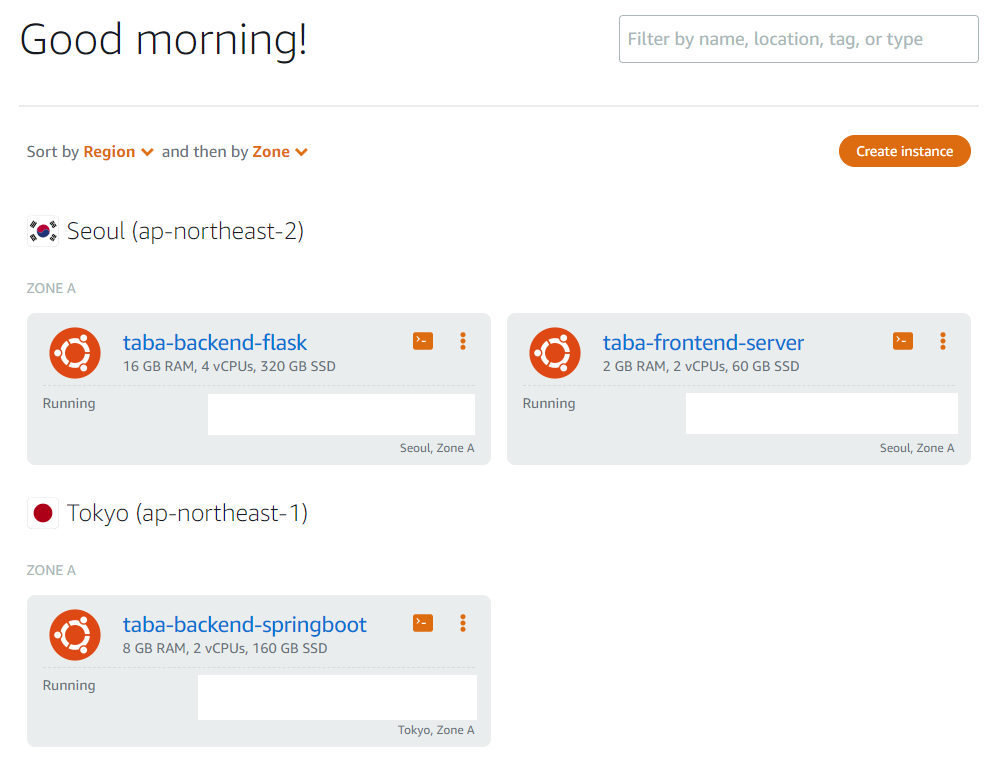989x767 pixels.
Task: Click Seoul, Zone A on taba-backend-flask card
Action: click(x=437, y=448)
